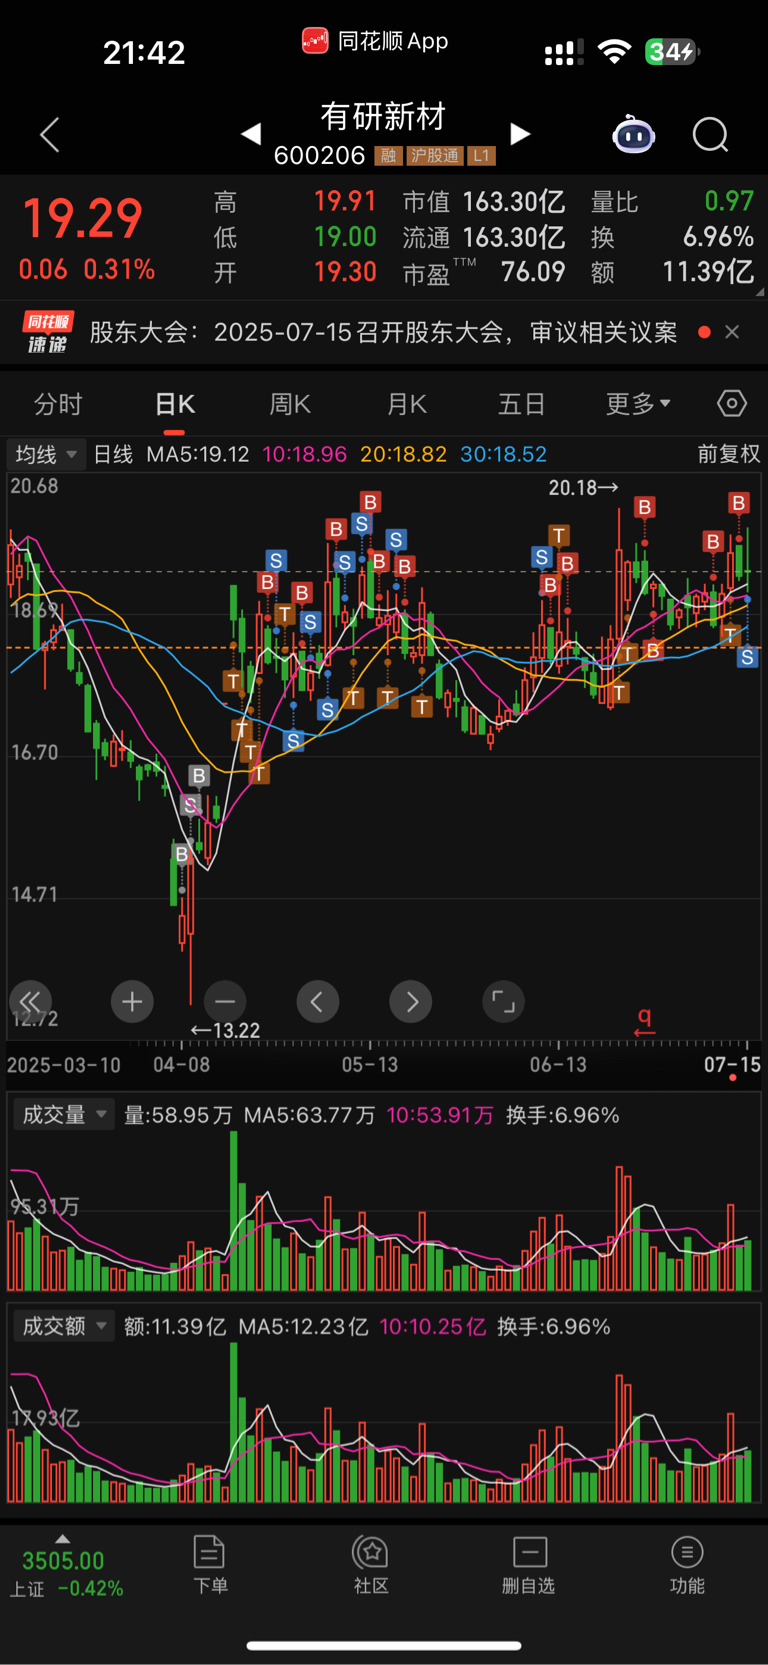Viewport: 768px width, 1665px height.
Task: Tap the MA5:19.12 indicator label
Action: (x=198, y=454)
